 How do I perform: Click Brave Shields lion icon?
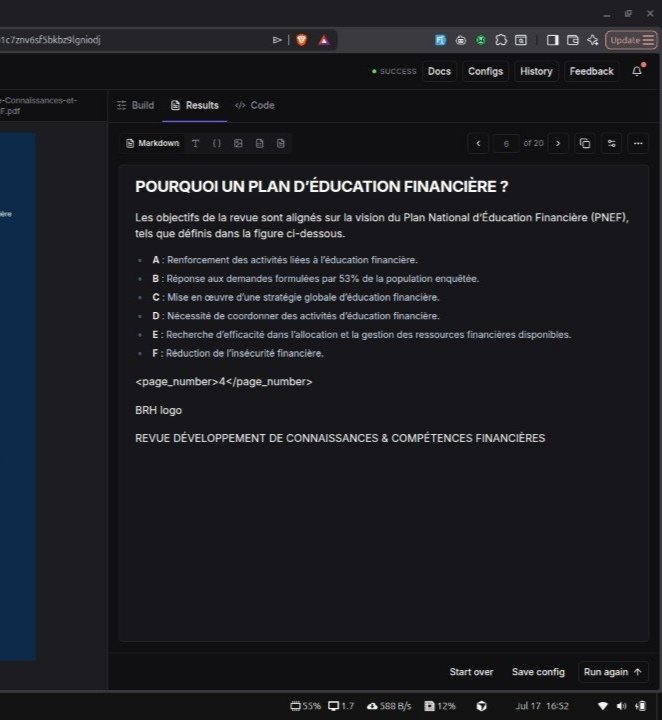(x=302, y=40)
